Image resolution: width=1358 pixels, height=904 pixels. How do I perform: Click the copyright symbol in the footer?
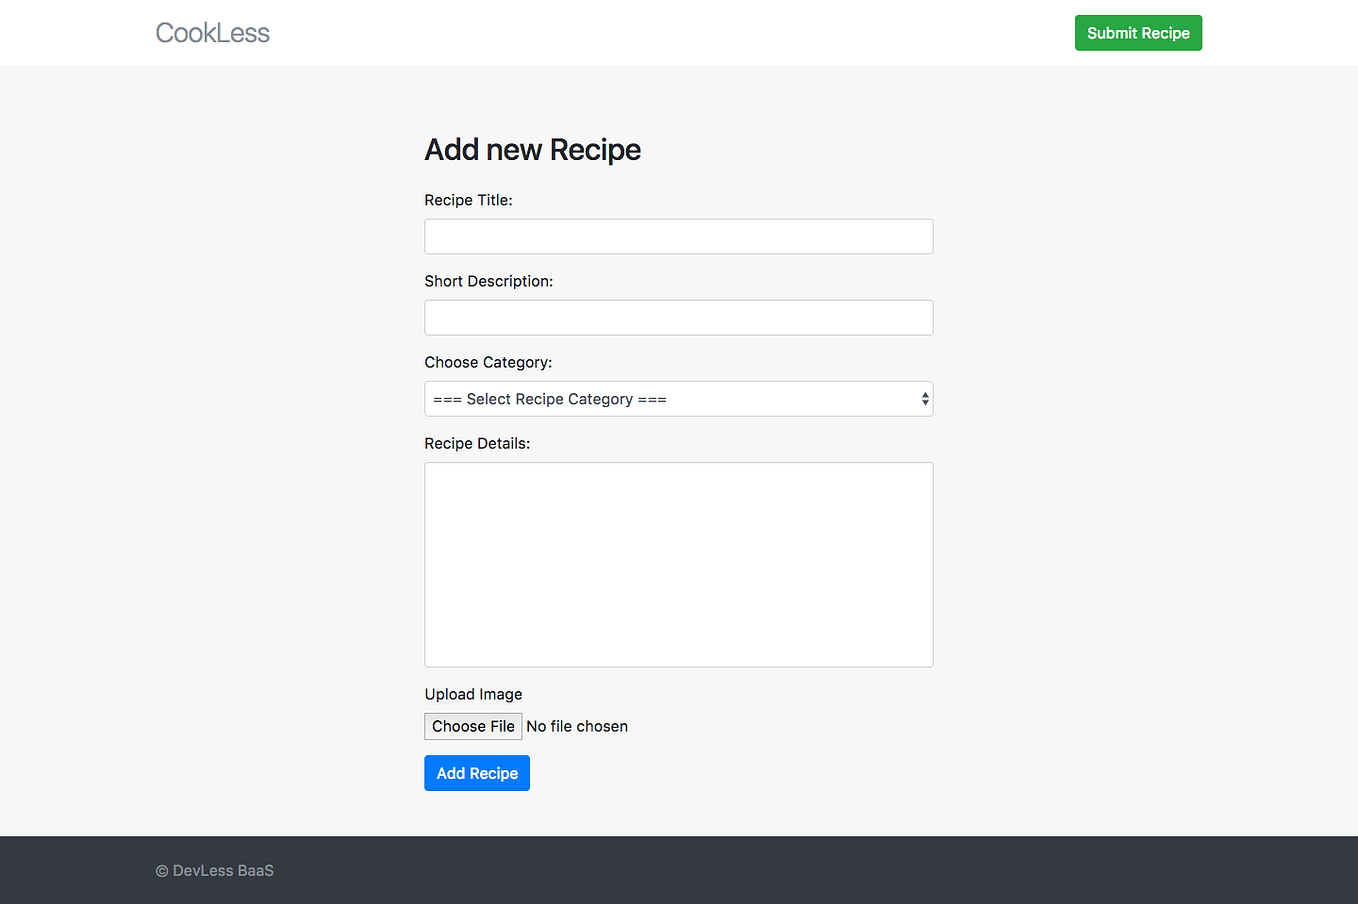(160, 870)
